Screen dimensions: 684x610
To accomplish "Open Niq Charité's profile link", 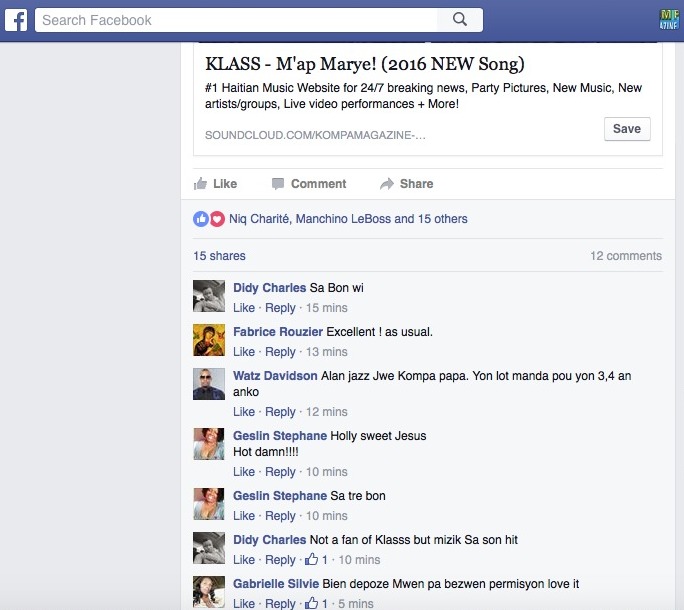I will pos(259,219).
